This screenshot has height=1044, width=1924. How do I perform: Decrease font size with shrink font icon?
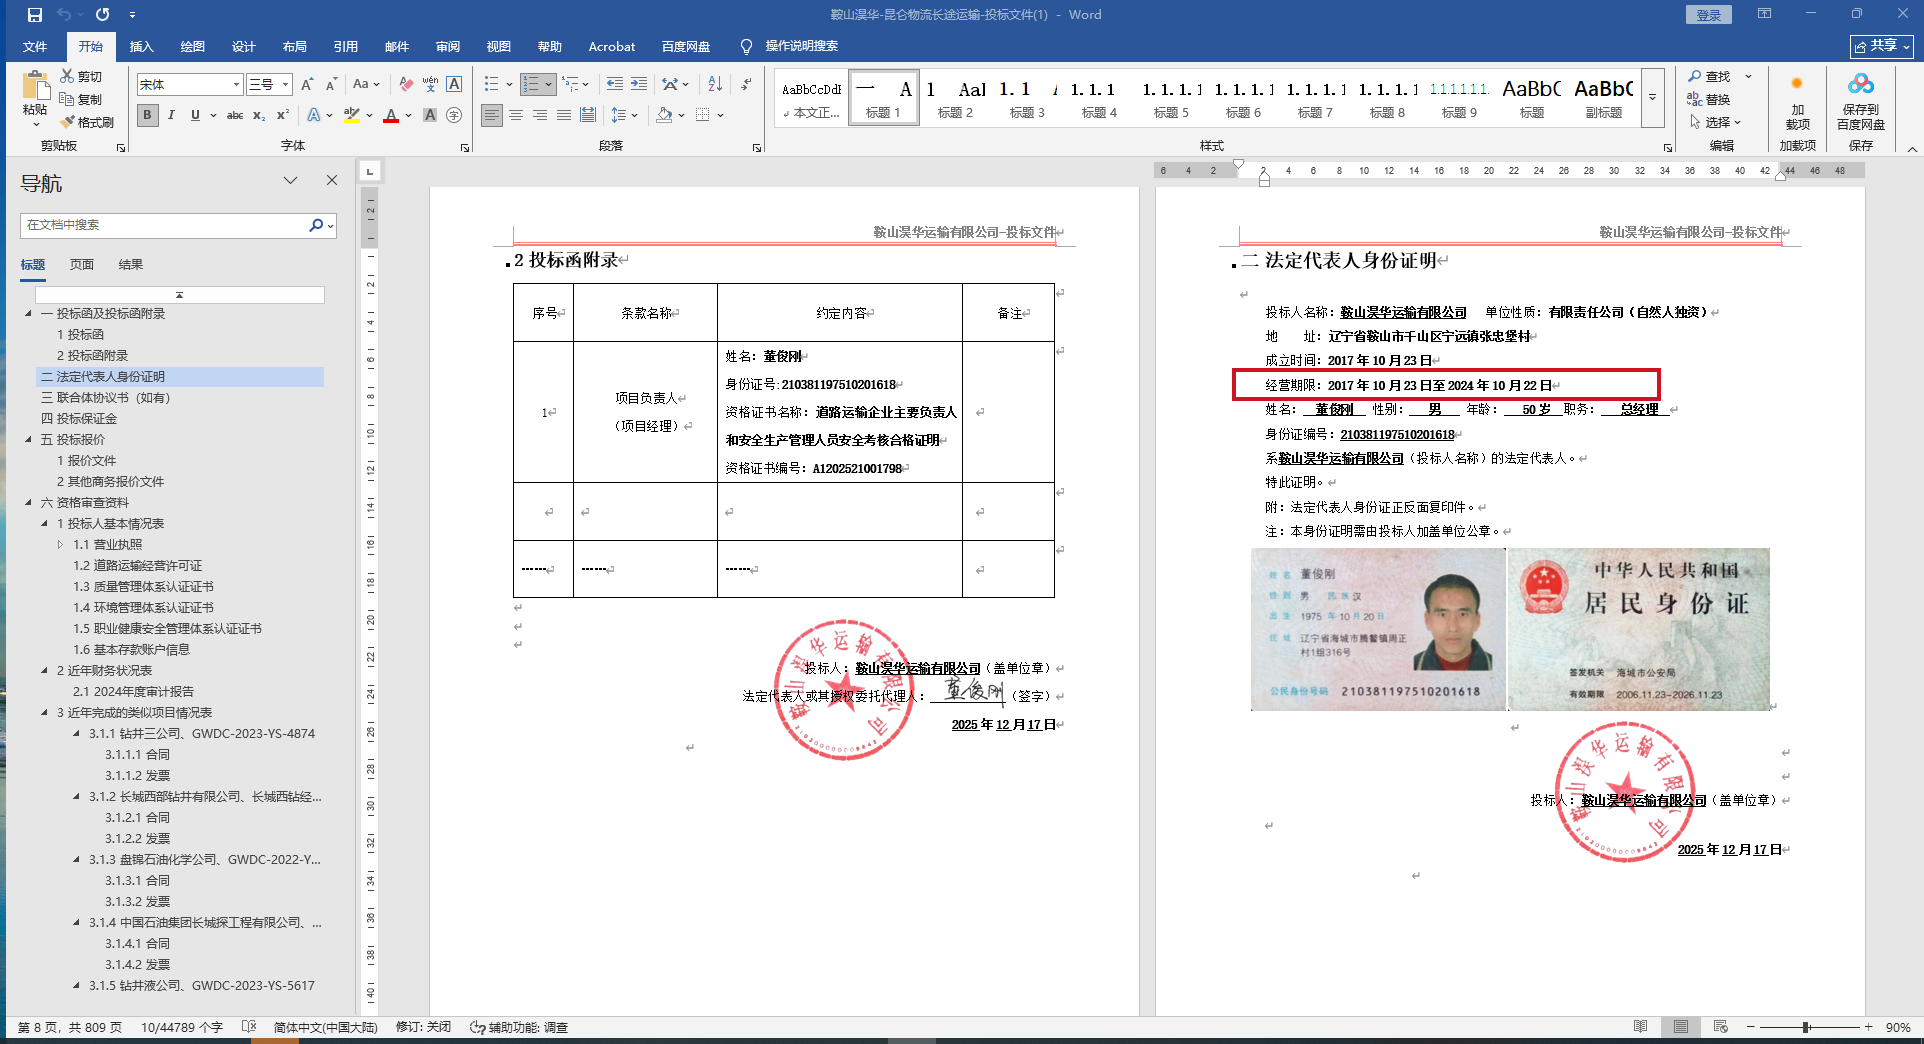pos(331,85)
